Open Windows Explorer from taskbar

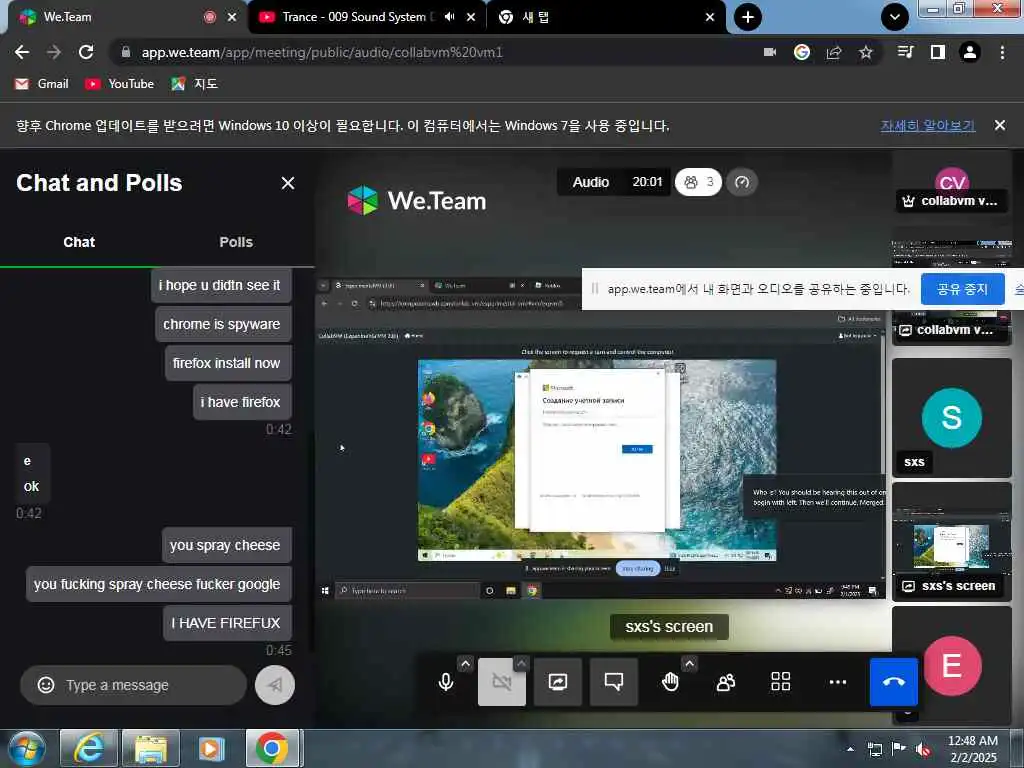pos(151,749)
